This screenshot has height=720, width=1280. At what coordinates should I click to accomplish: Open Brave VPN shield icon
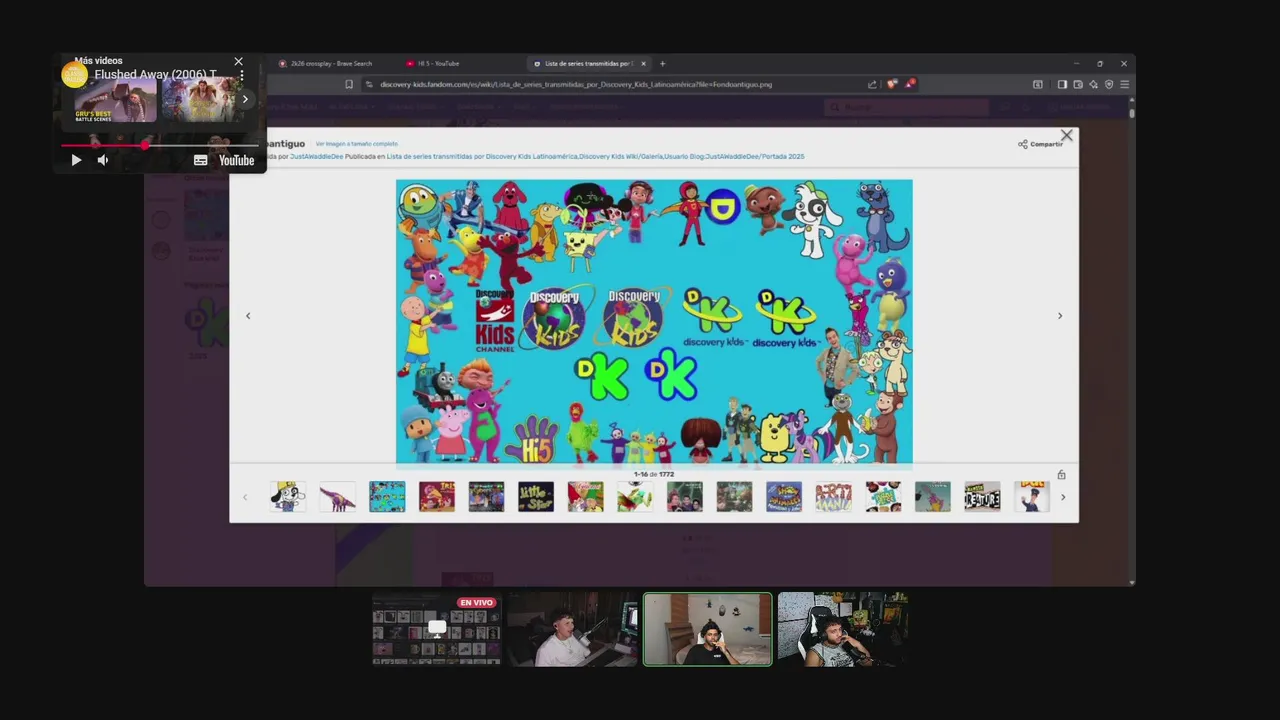(1109, 84)
